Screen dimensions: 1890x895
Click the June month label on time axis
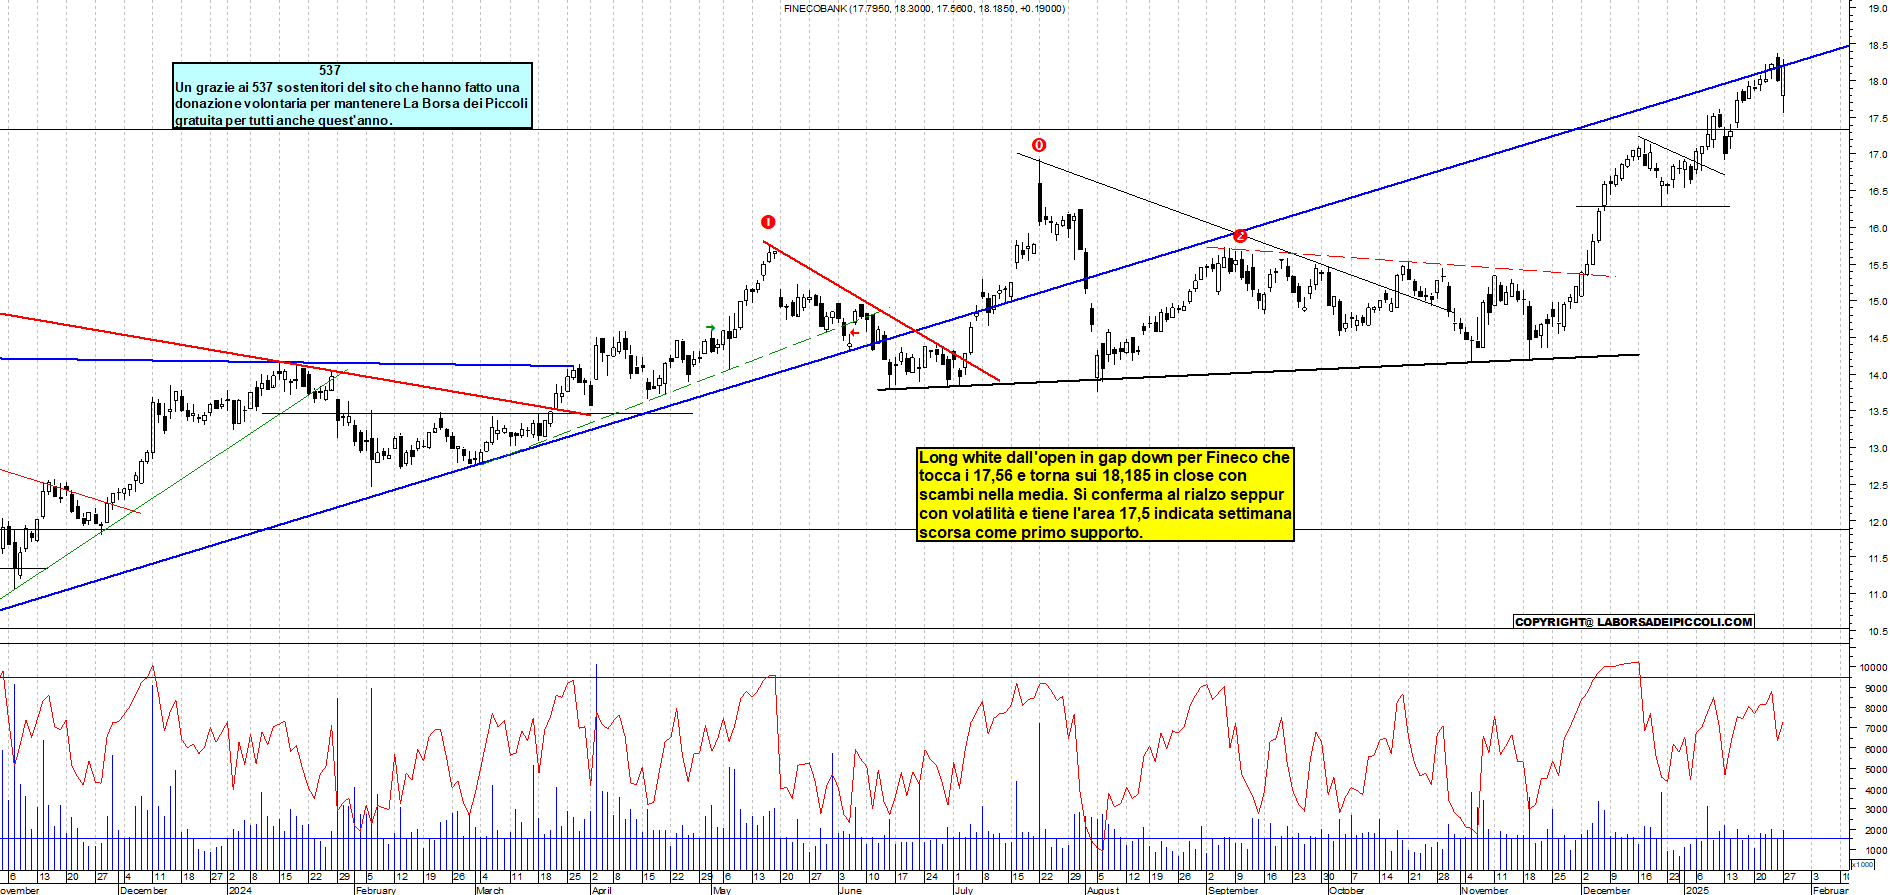click(x=850, y=890)
